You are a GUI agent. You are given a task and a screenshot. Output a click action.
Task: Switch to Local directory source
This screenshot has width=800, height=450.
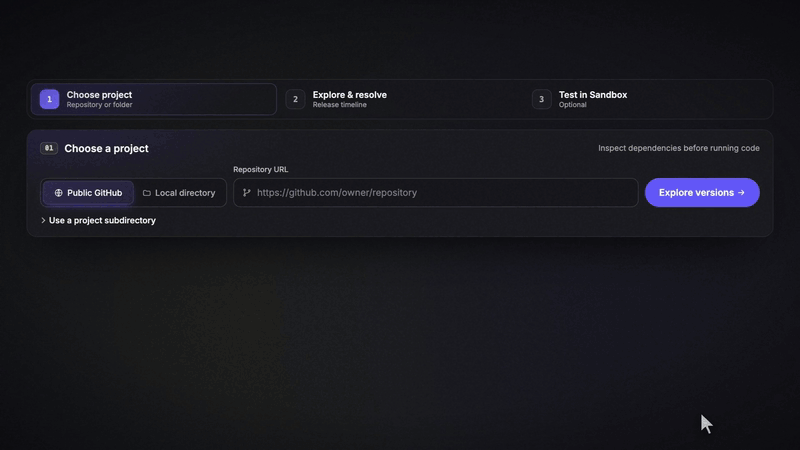(179, 193)
